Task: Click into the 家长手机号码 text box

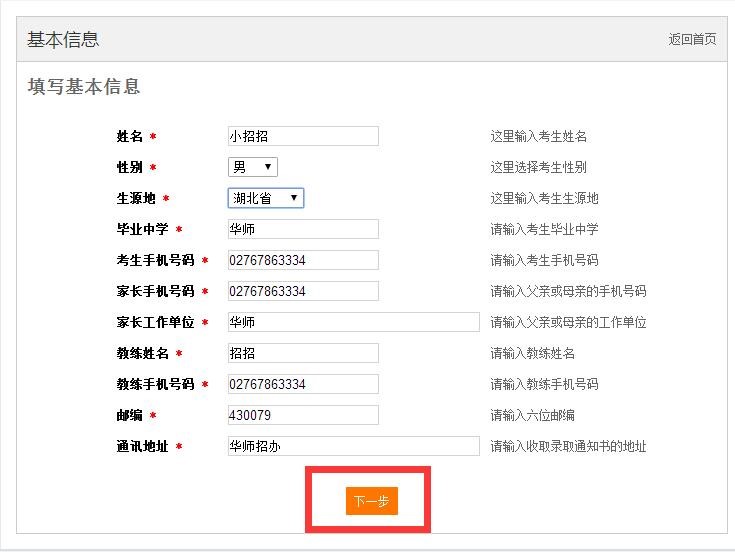Action: pos(303,291)
